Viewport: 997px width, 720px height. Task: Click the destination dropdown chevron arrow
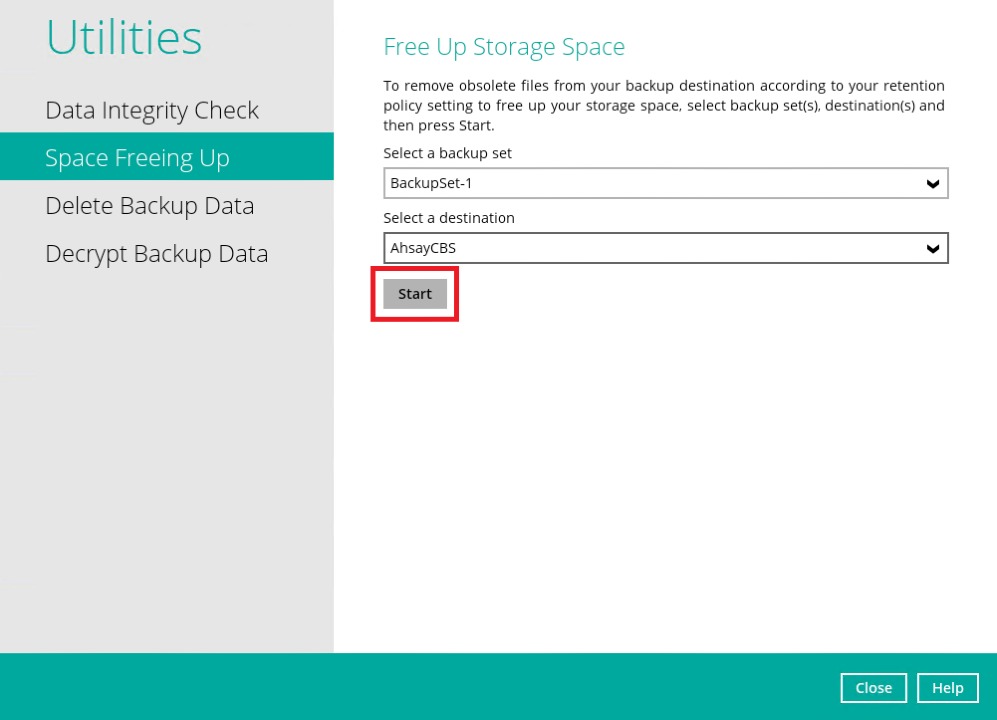(x=932, y=249)
